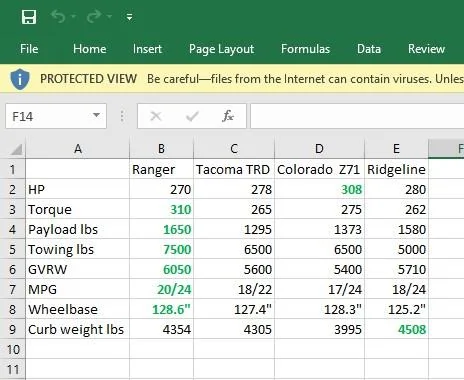464x380 pixels.
Task: Click the 5400 GVRW cell
Action: coord(319,269)
